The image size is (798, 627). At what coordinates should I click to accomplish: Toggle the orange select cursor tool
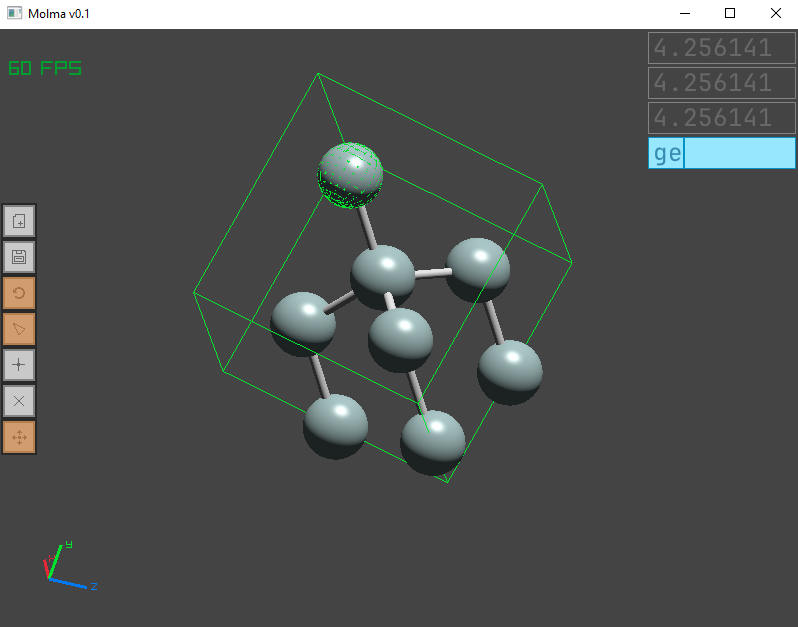tap(19, 329)
